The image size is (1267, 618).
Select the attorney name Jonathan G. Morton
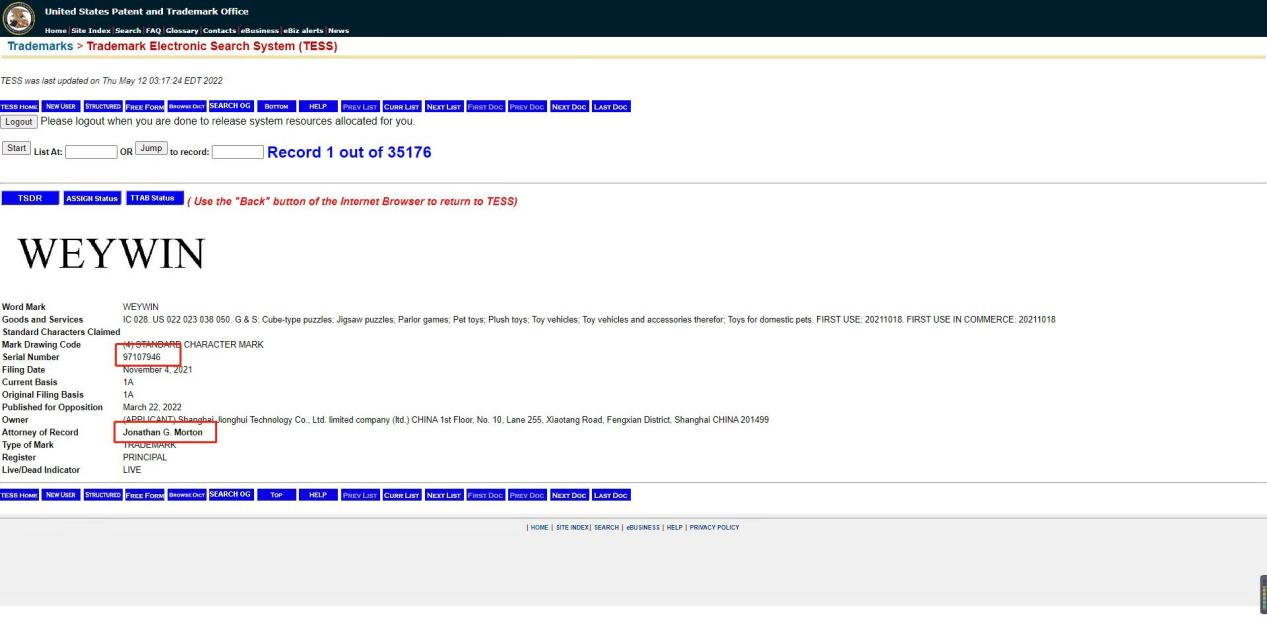[162, 432]
